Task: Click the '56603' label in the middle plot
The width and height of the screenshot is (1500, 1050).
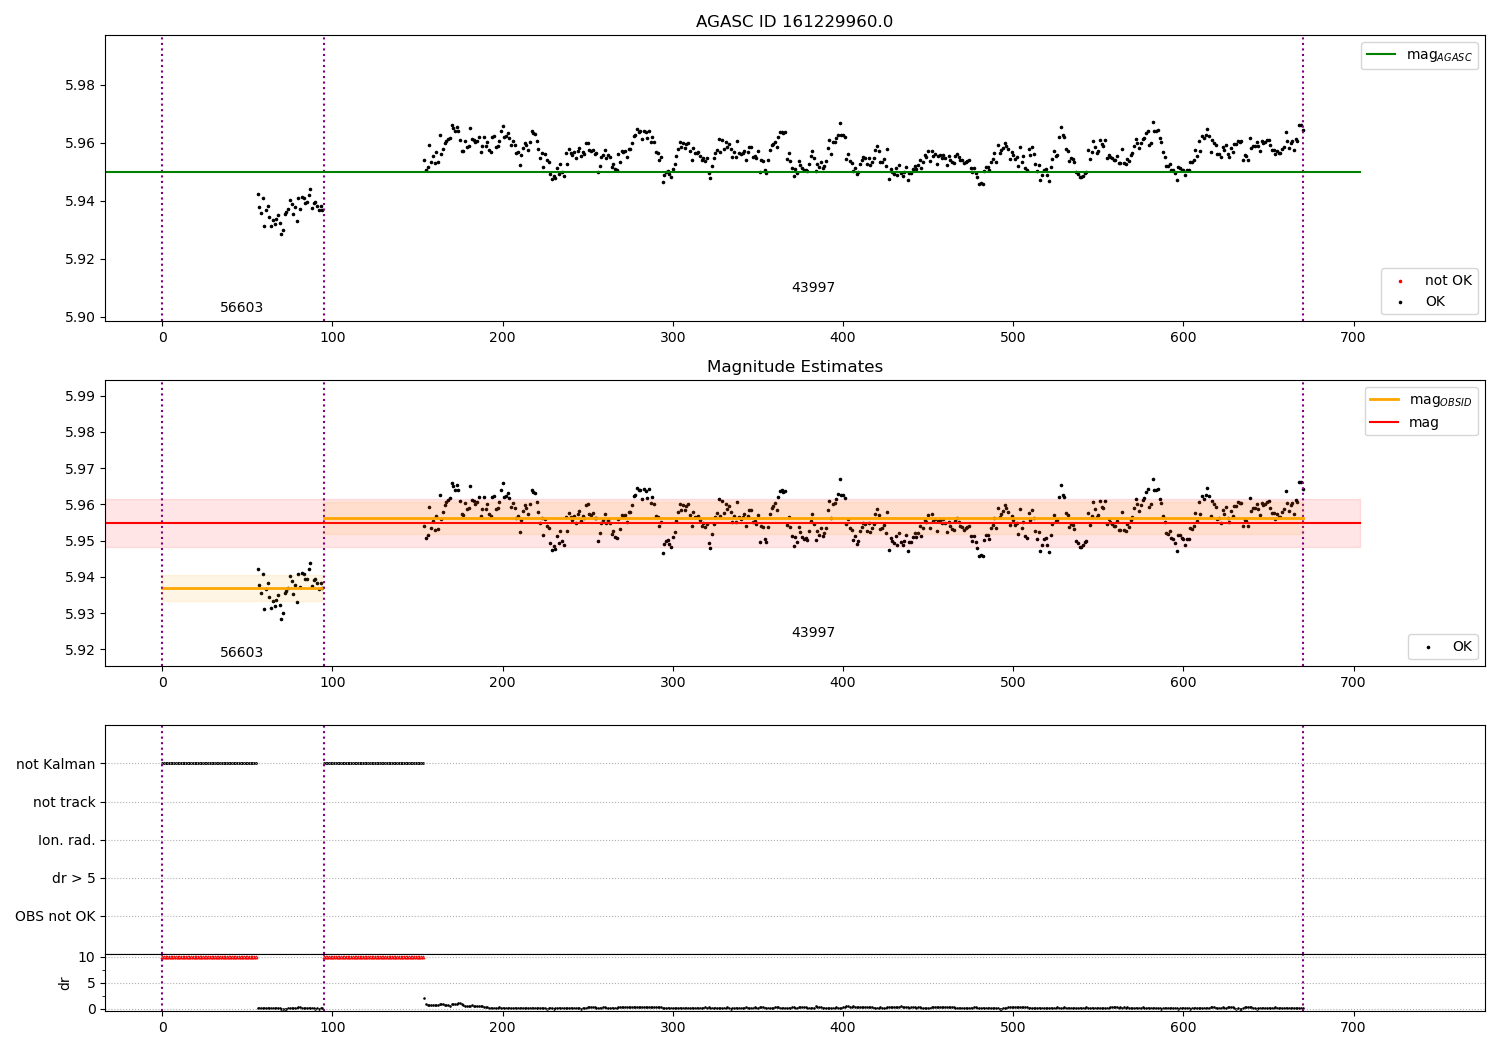Action: (x=241, y=653)
